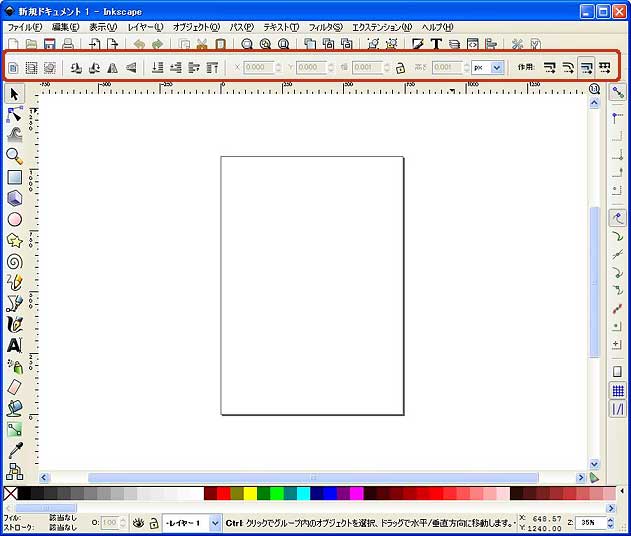Open the ファイル(F) menu
This screenshot has height=536, width=631.
(25, 27)
